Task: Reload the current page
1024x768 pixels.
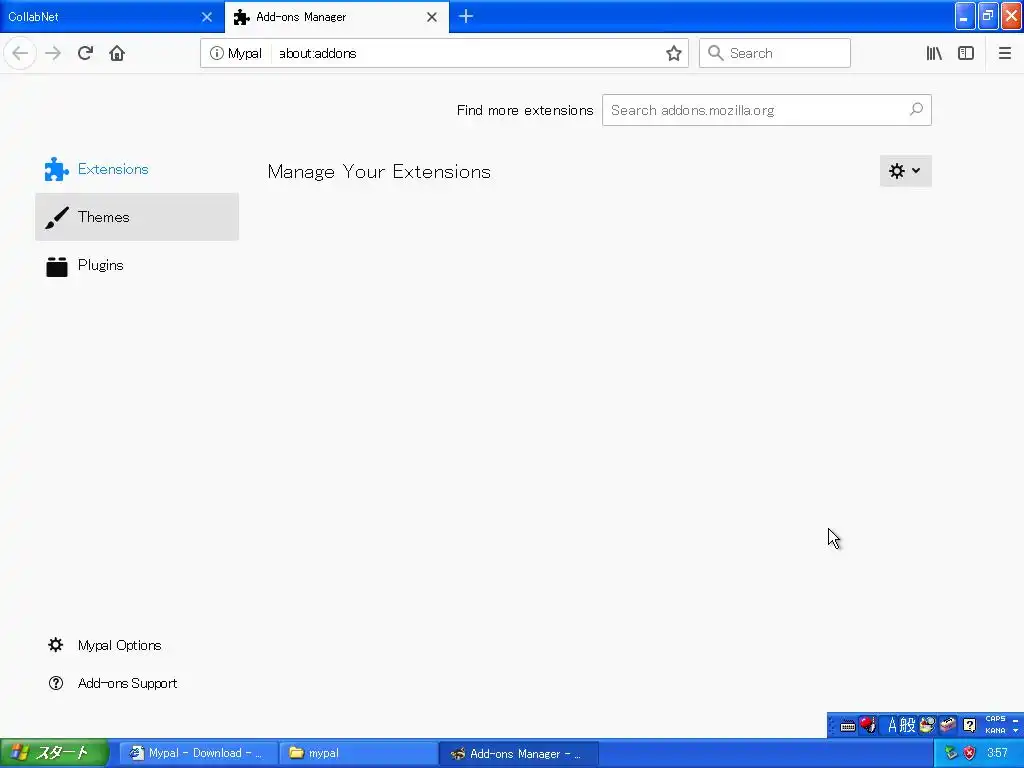Action: point(85,53)
